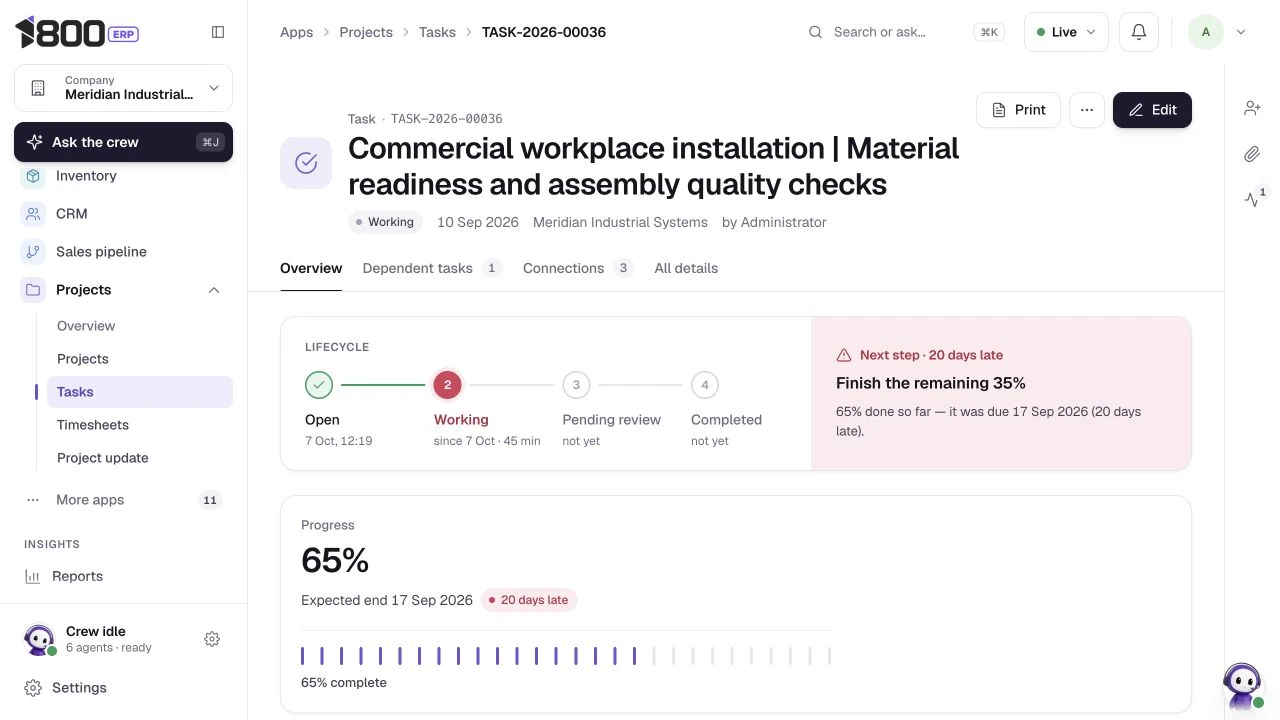Viewport: 1280px width, 720px height.
Task: Focus the Search or ask field
Action: coord(906,32)
